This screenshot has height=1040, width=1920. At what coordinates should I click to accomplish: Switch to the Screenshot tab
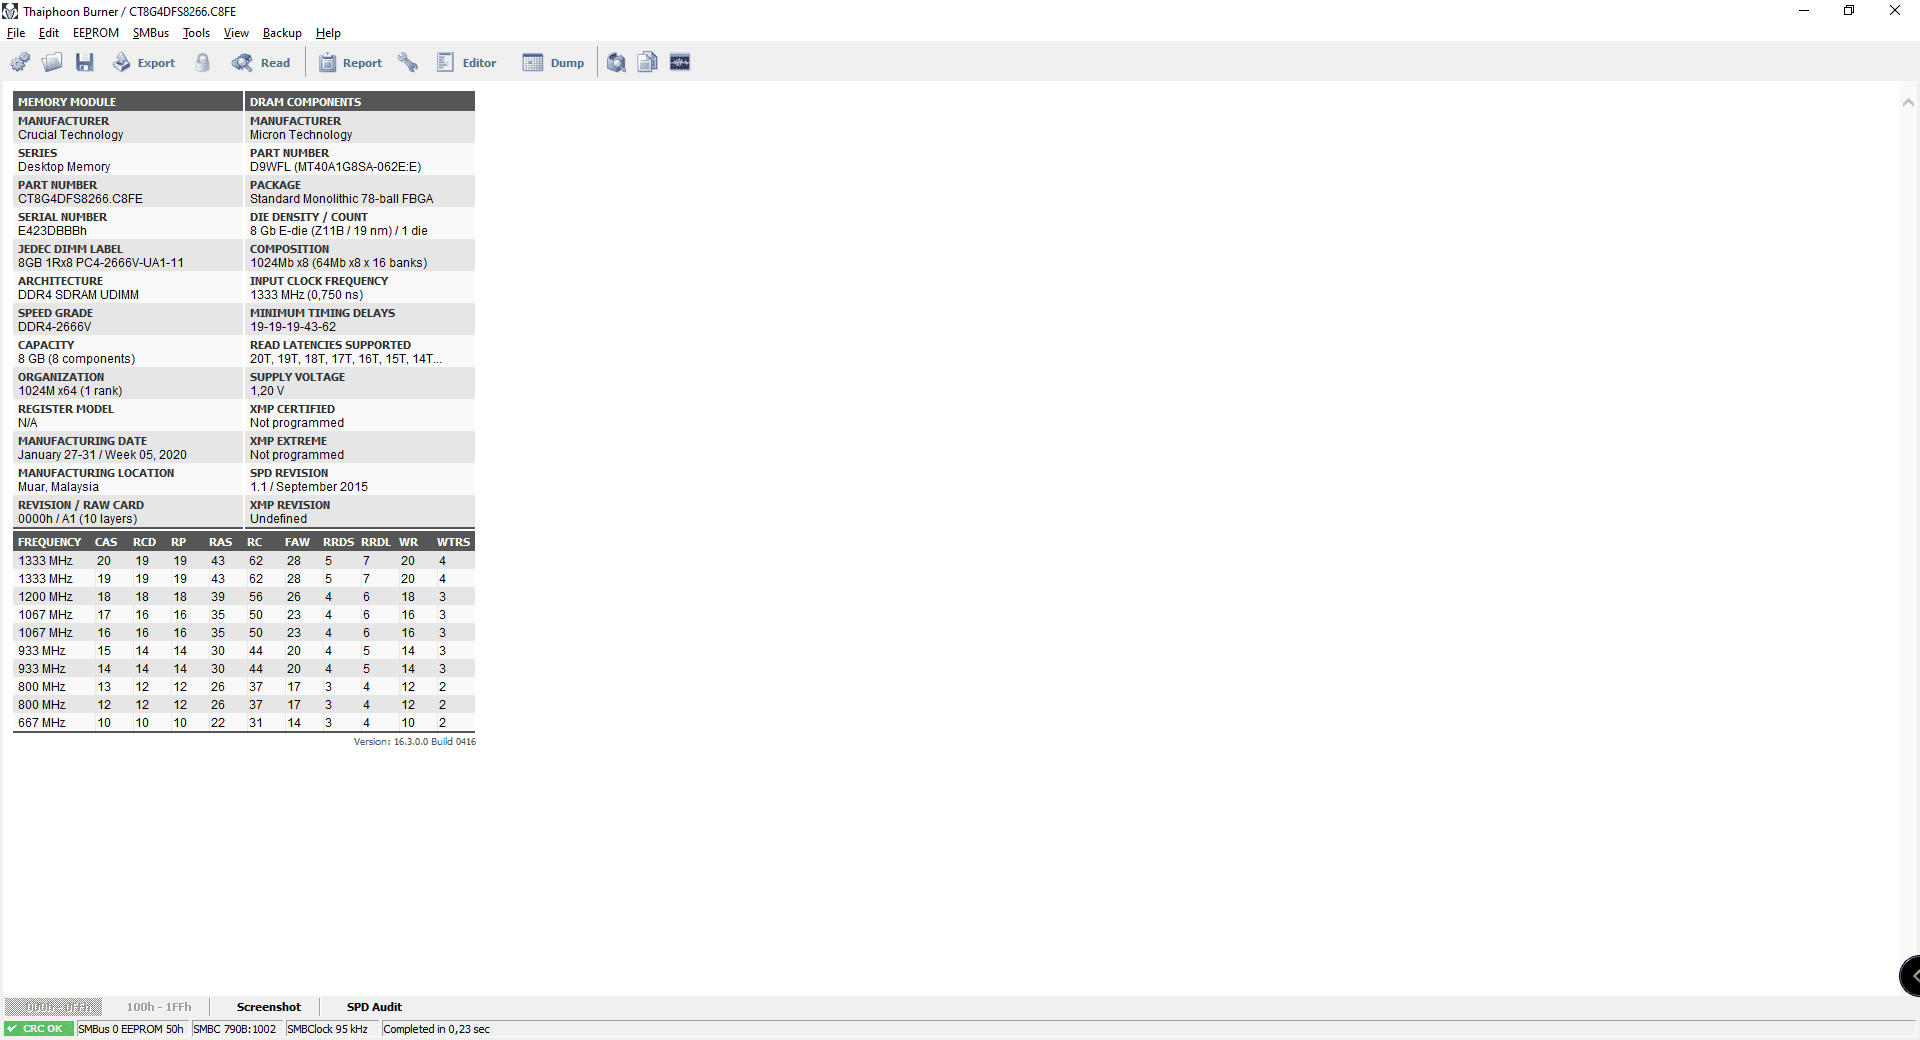pyautogui.click(x=269, y=1007)
